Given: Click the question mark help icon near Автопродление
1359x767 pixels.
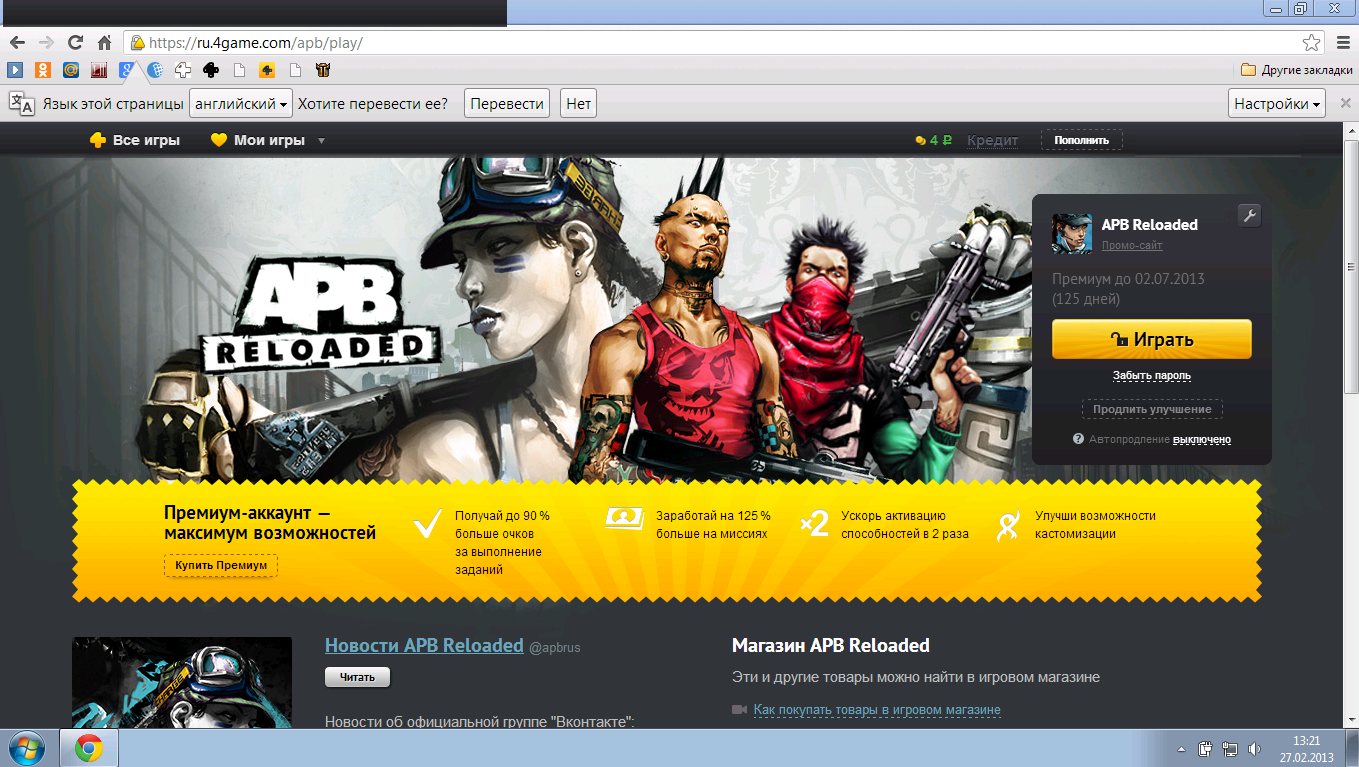Looking at the screenshot, I should (1078, 439).
